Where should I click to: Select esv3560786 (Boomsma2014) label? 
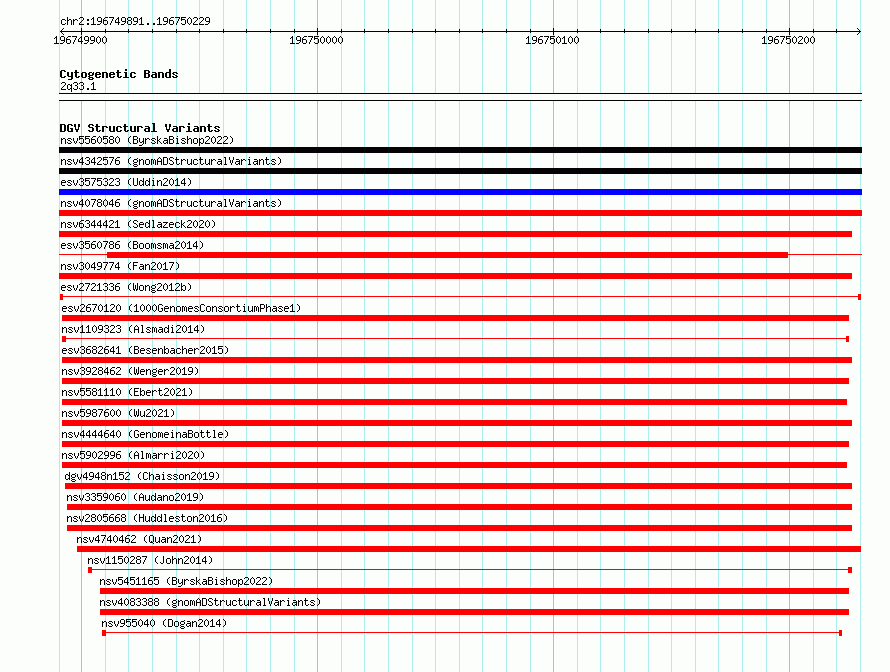pyautogui.click(x=132, y=245)
